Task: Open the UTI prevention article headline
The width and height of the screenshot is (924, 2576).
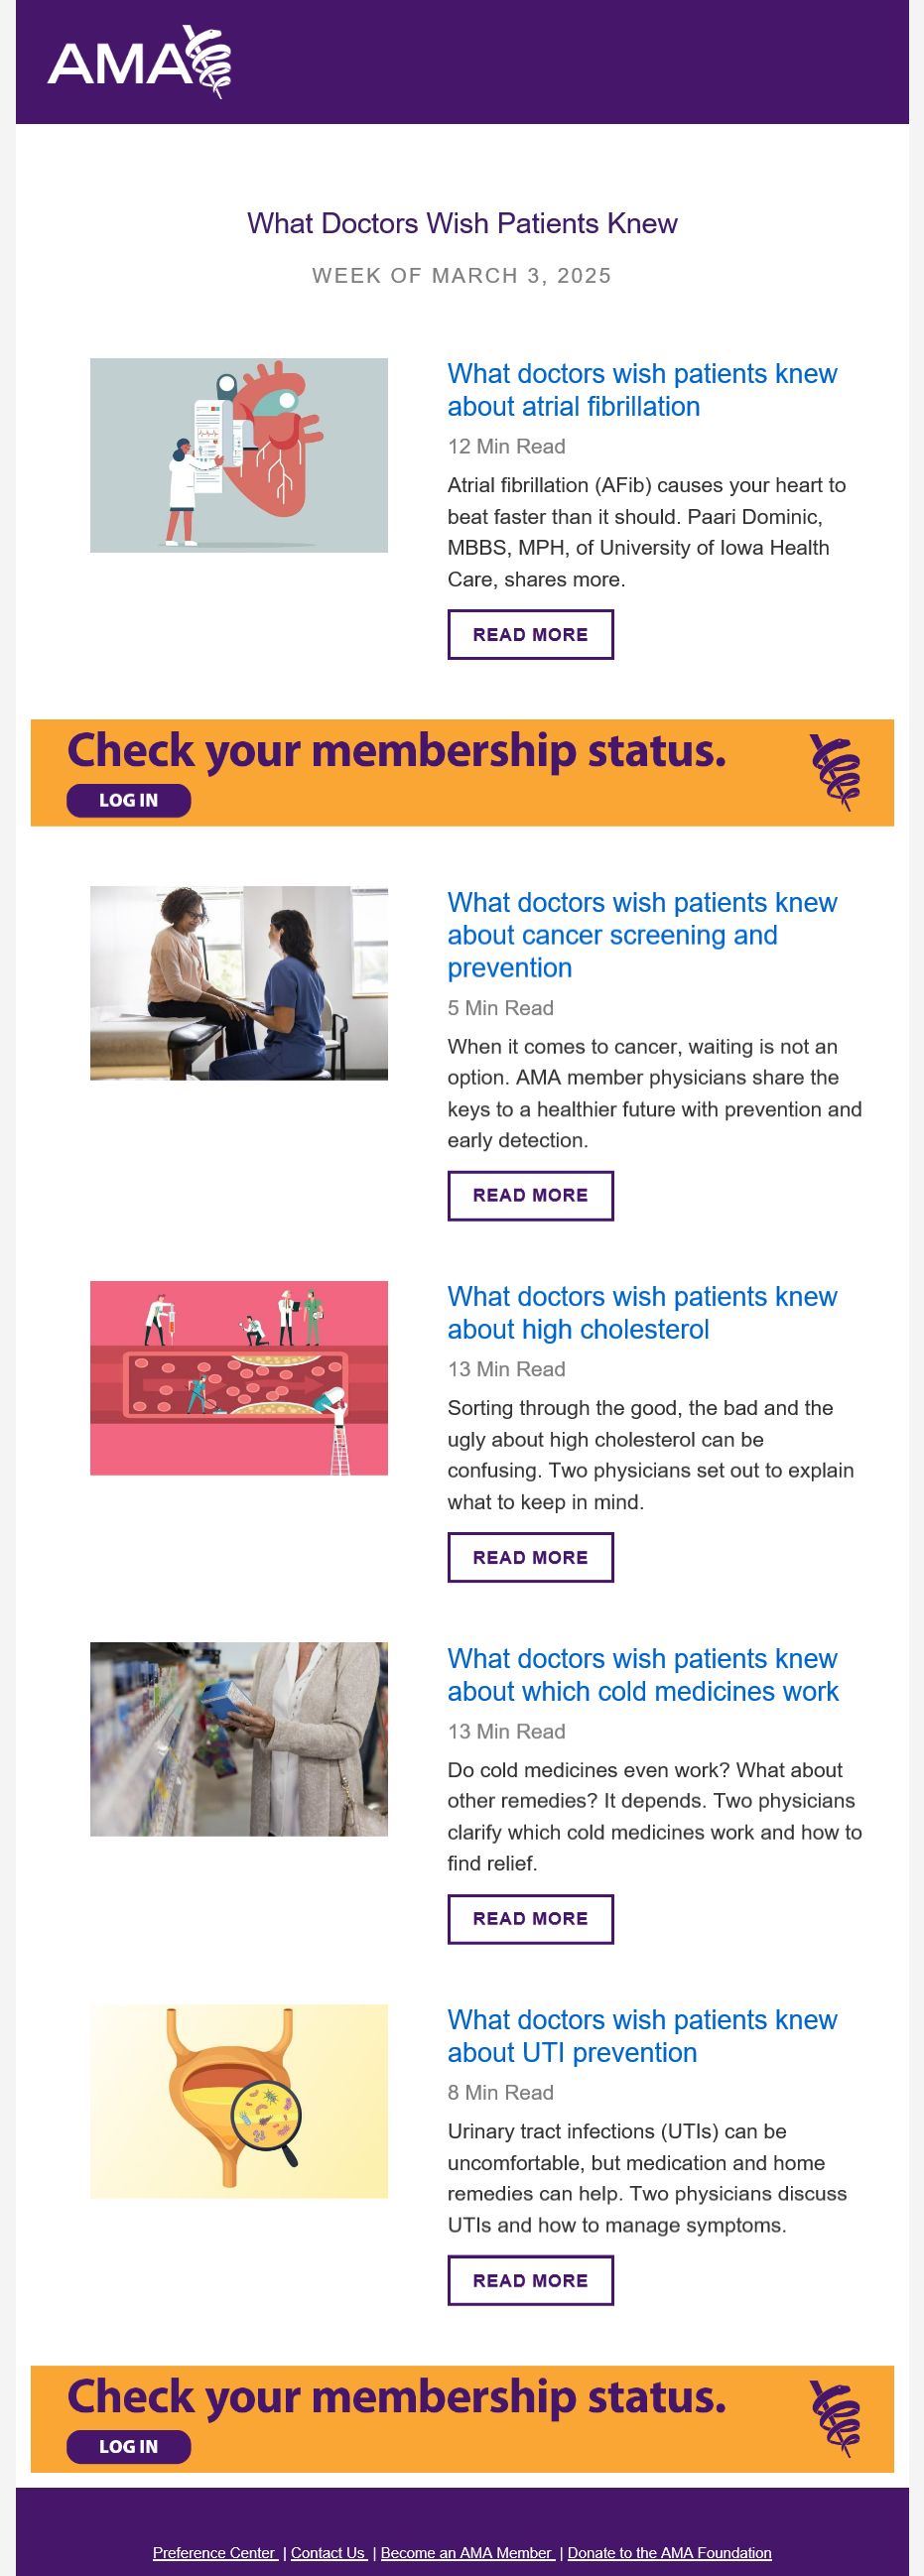Action: [641, 2035]
